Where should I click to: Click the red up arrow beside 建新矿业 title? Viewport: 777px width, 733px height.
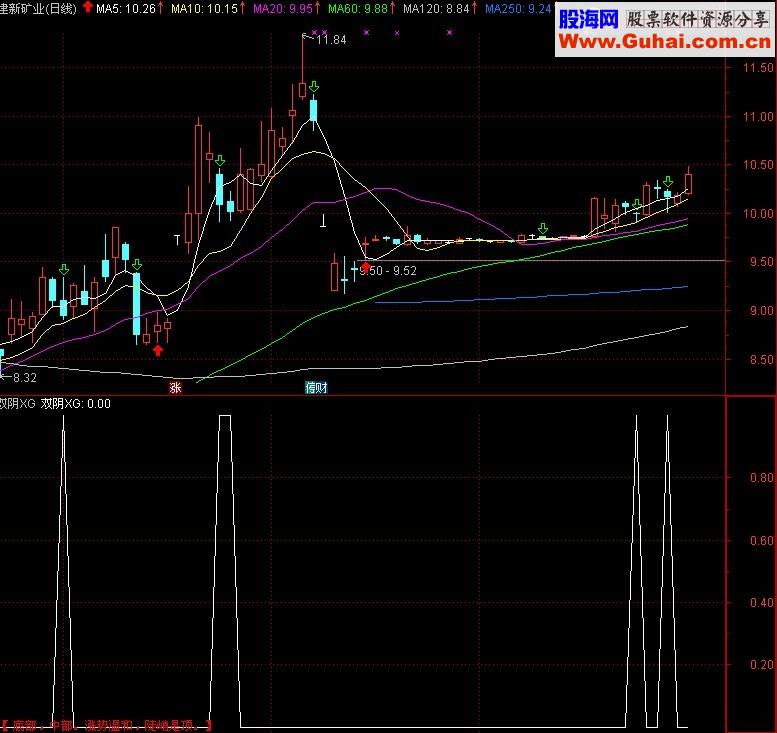(x=88, y=7)
